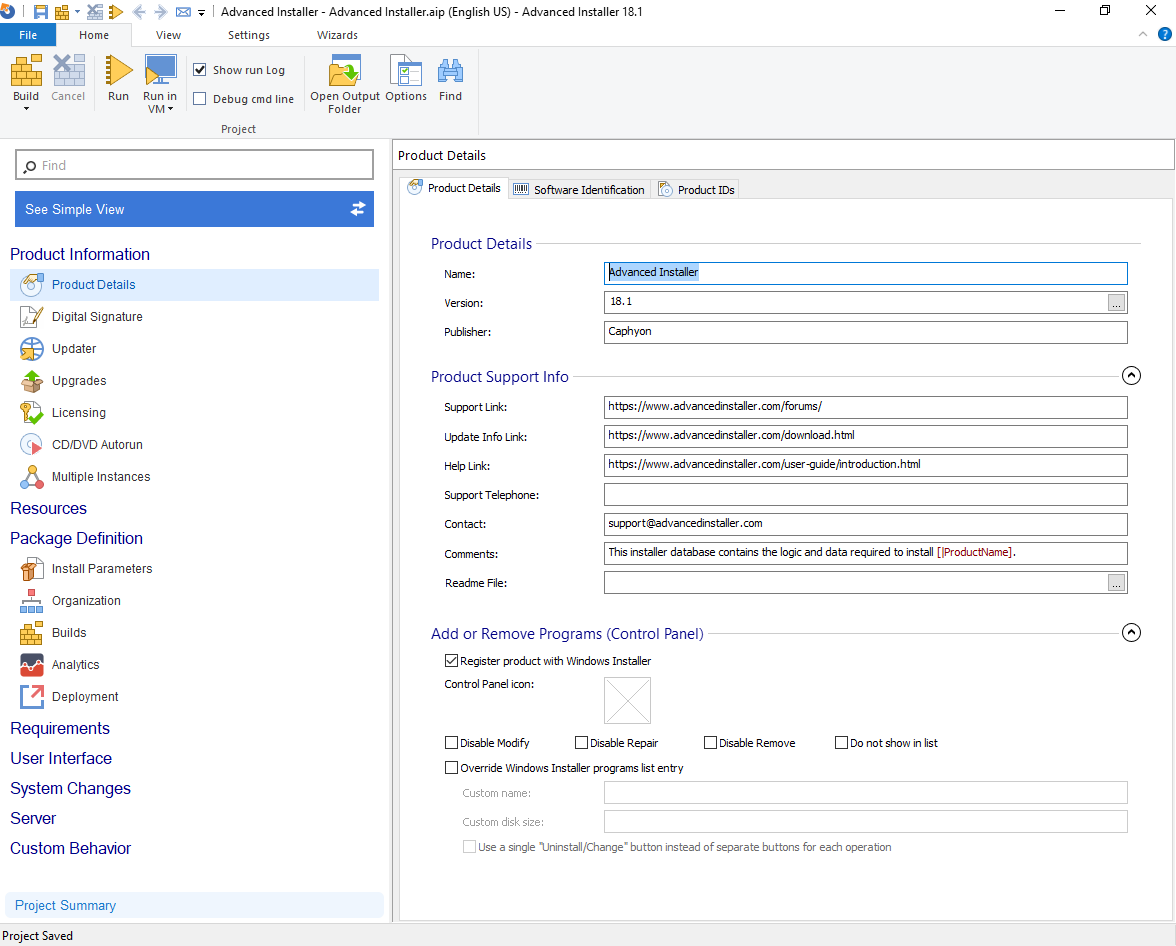Viewport: 1176px width, 946px height.
Task: Collapse the Add or Remove Programs section
Action: point(1131,632)
